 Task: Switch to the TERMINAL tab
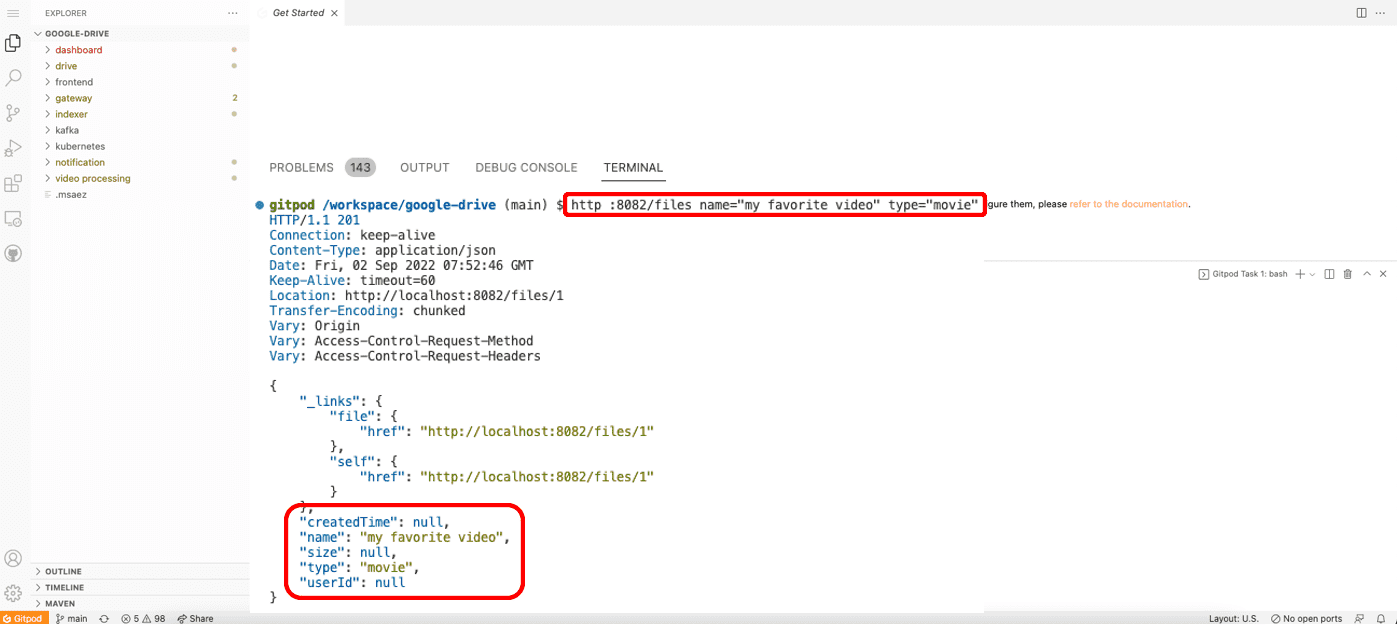pyautogui.click(x=633, y=168)
